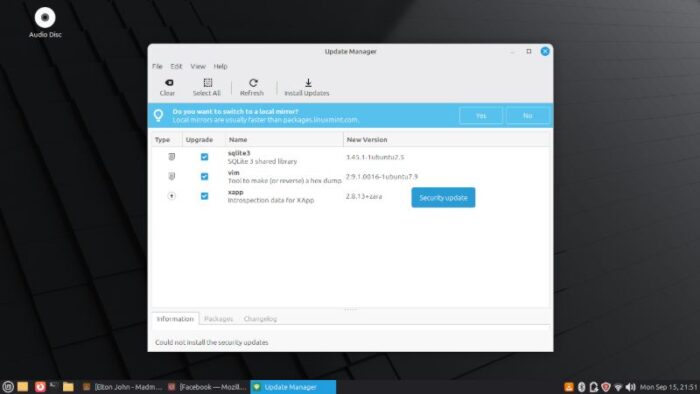Screen dimensions: 700x394
Task: Refresh the update list
Action: tap(252, 87)
